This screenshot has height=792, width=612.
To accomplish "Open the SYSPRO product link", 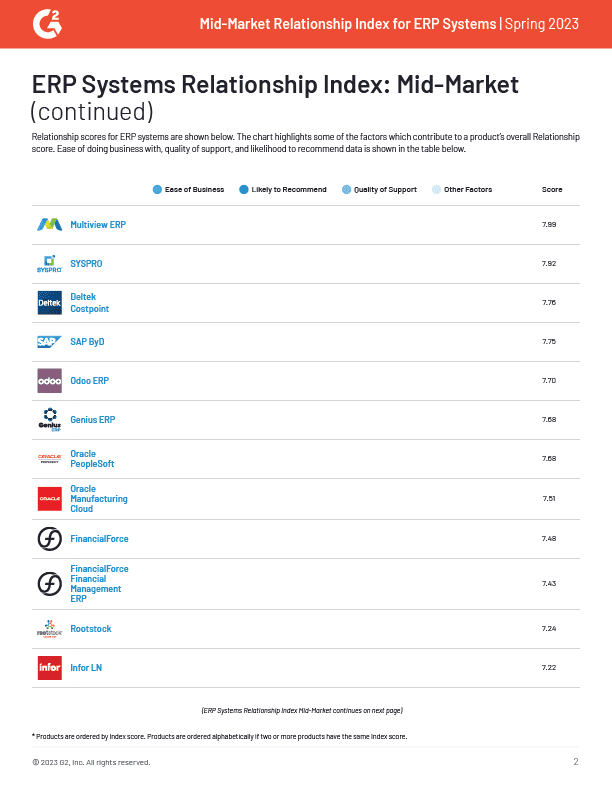I will (86, 264).
